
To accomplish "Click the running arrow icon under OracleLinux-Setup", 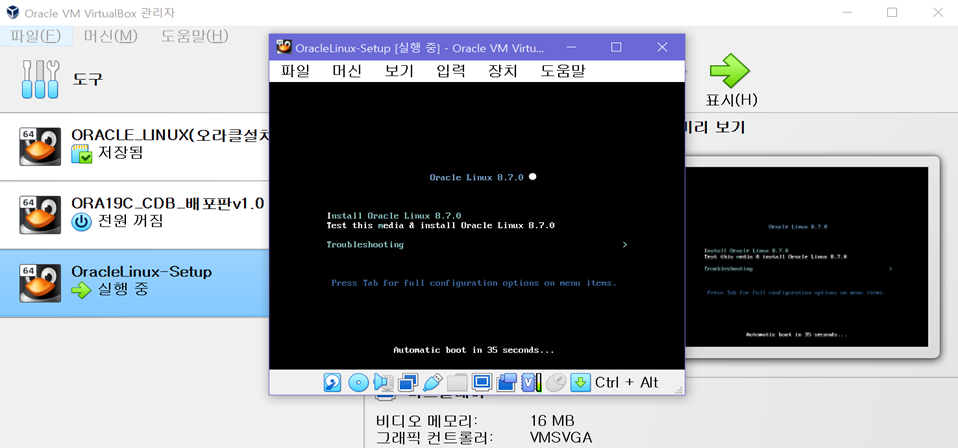I will click(x=81, y=290).
